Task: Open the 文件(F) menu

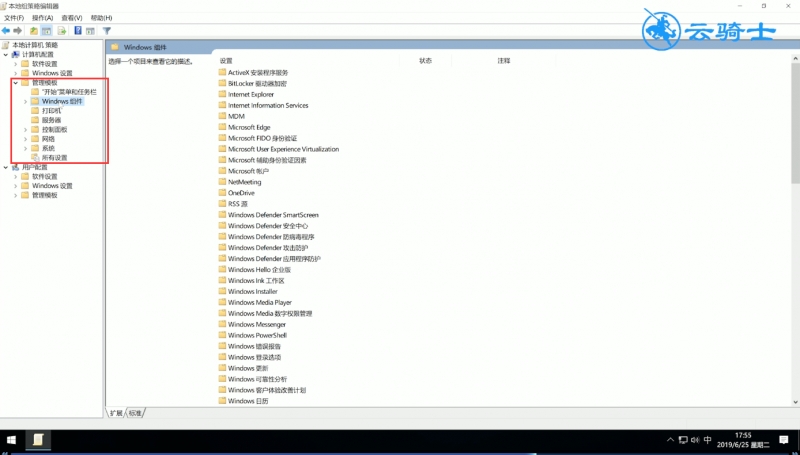Action: click(14, 18)
